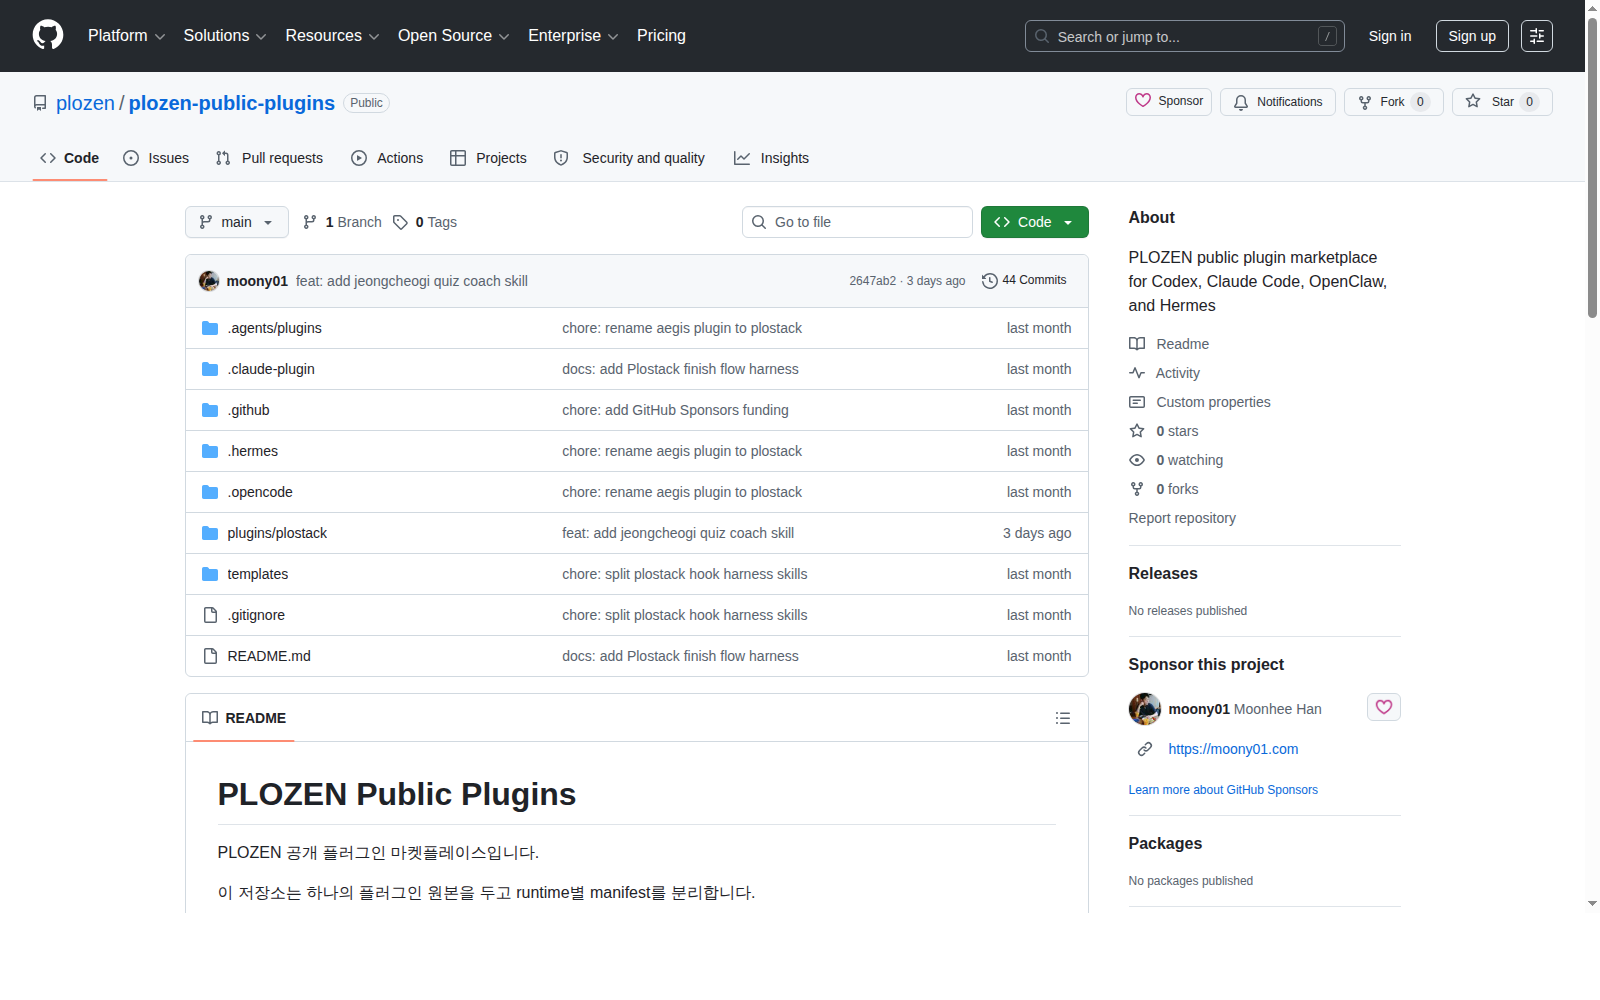Click the Notifications button

click(x=1278, y=102)
